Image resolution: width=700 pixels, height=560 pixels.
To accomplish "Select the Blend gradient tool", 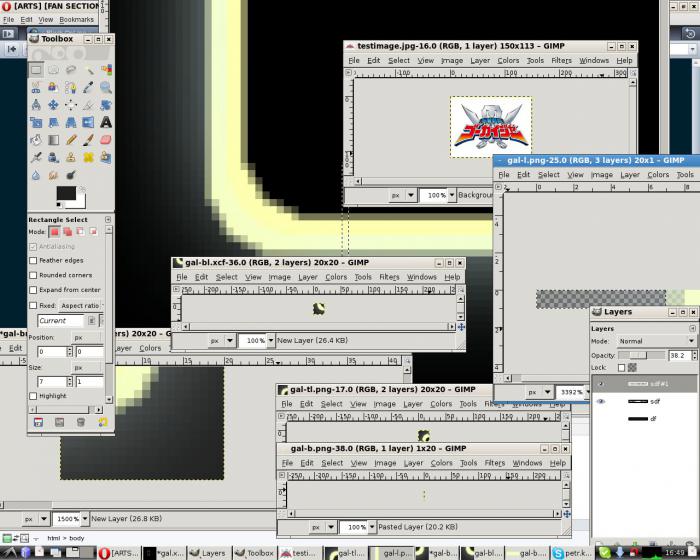I will (54, 140).
